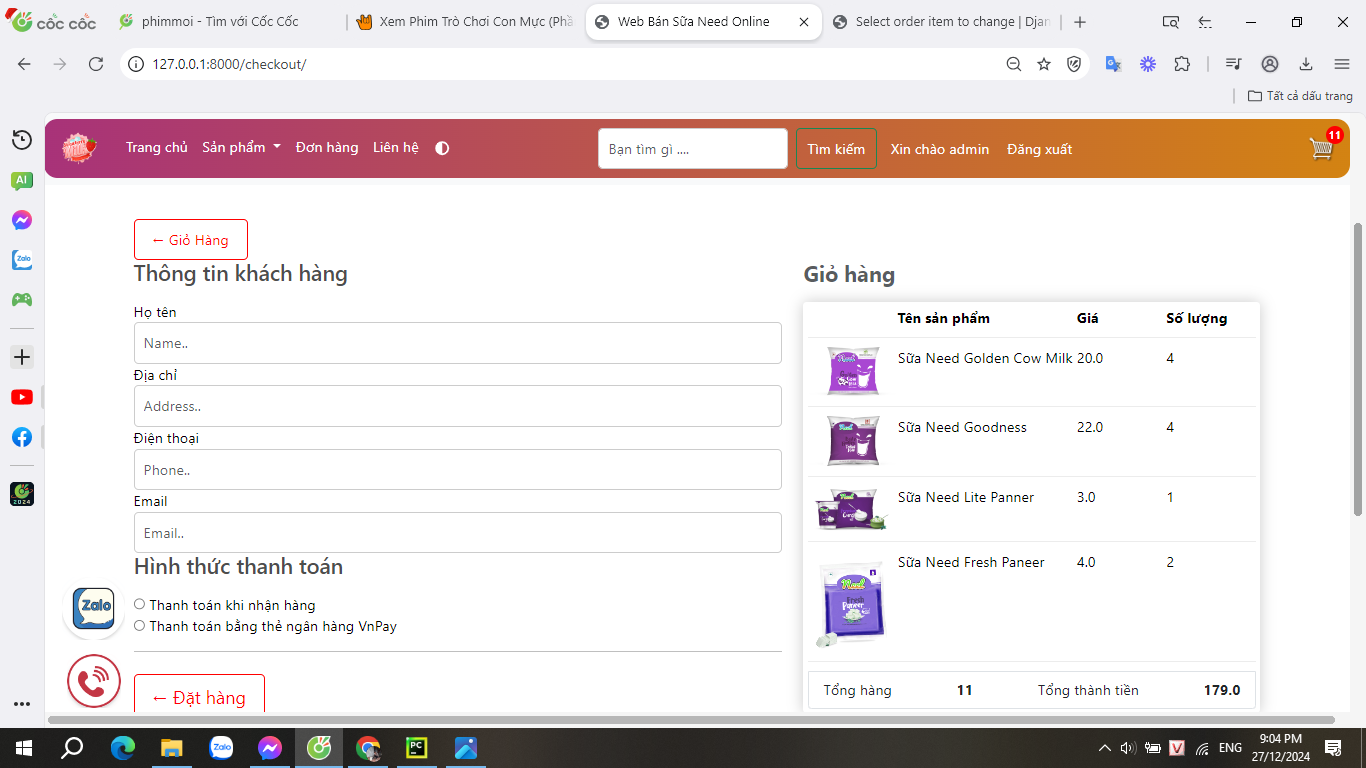Click the milk shop logo in navbar
Viewport: 1366px width, 768px height.
click(79, 148)
